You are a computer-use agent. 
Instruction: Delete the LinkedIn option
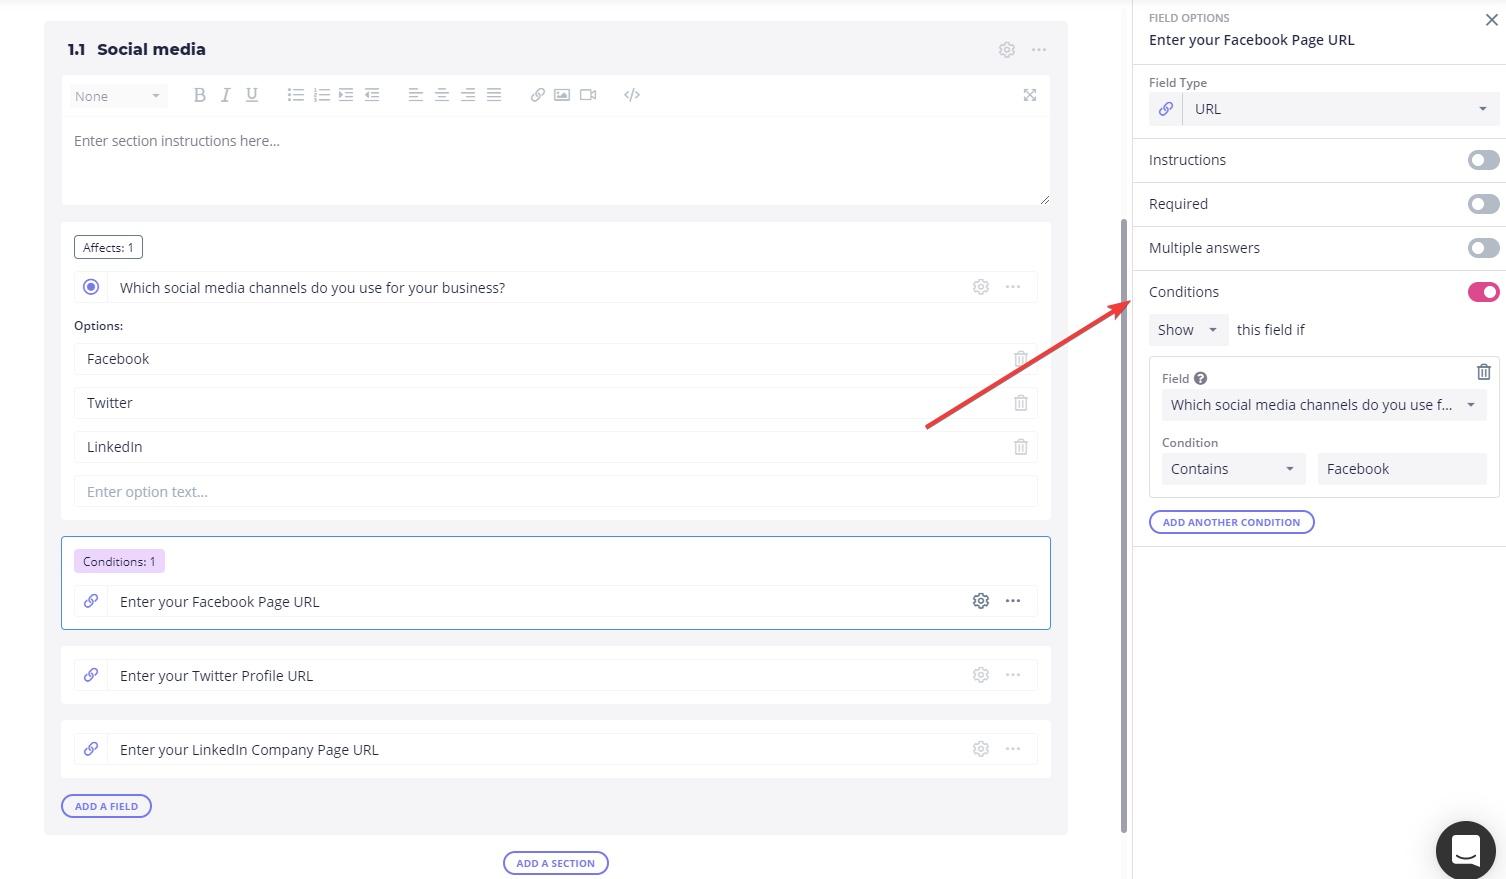coord(1021,447)
